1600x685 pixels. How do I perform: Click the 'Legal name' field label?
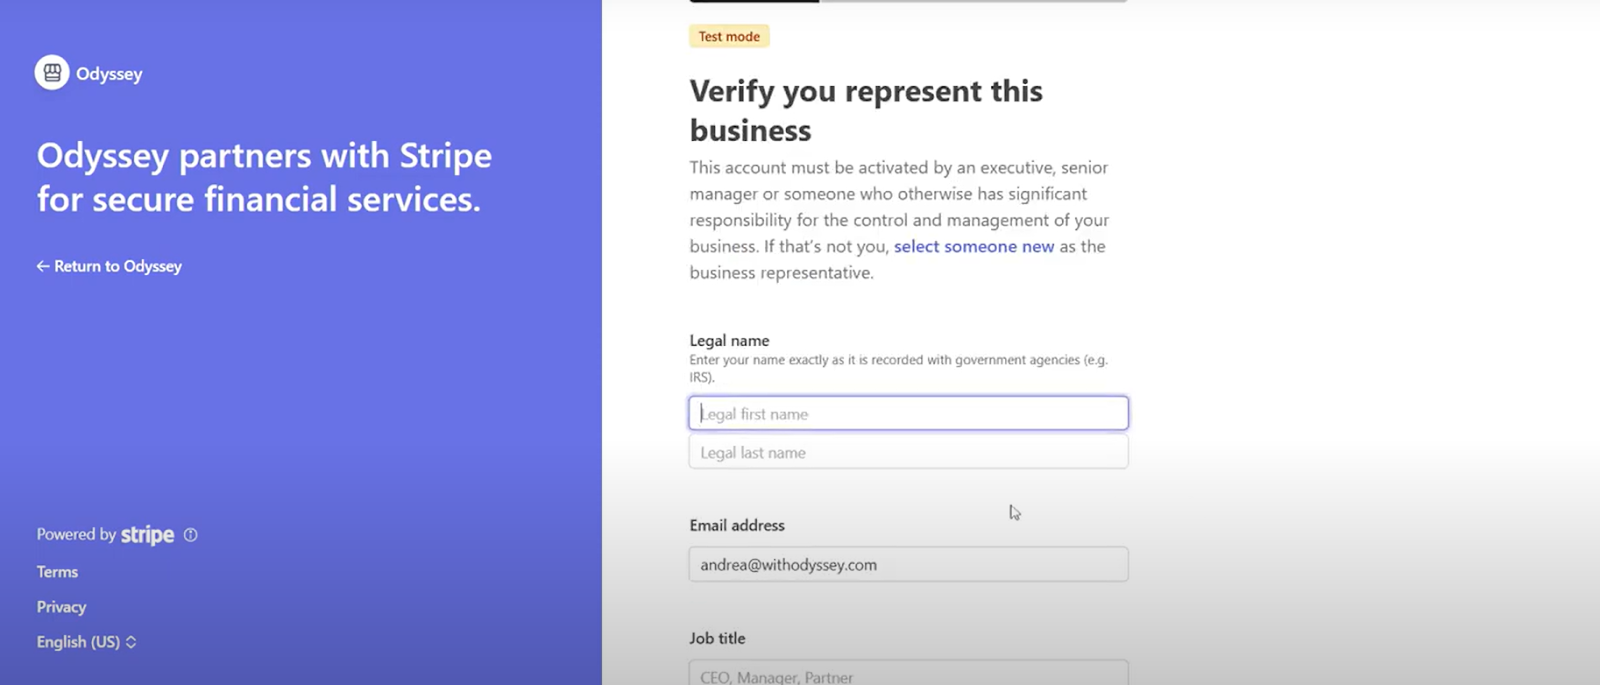click(729, 341)
